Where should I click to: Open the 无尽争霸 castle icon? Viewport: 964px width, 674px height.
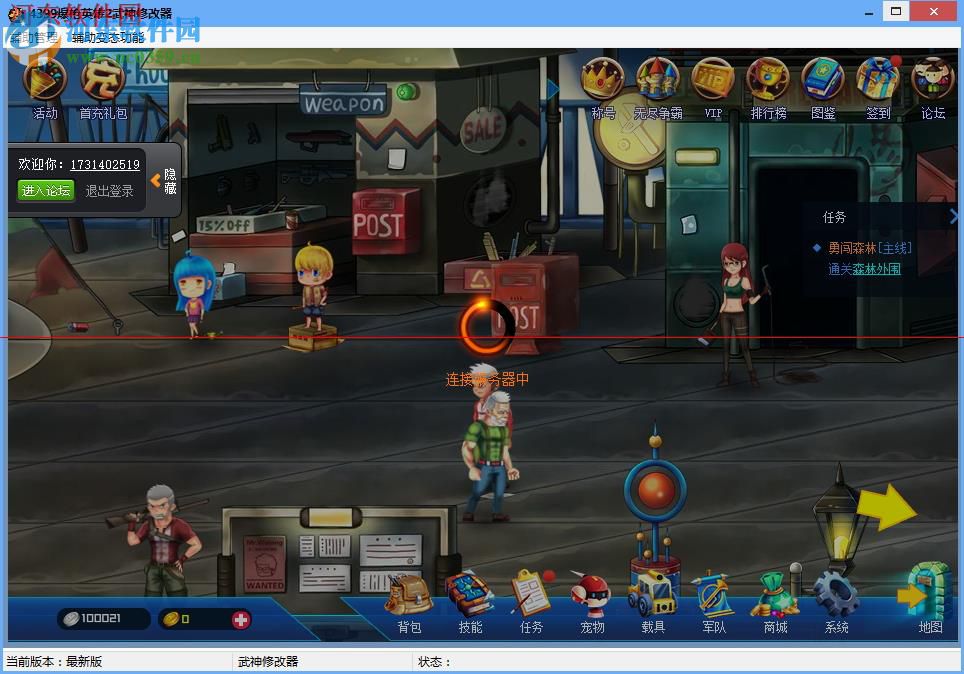[657, 87]
